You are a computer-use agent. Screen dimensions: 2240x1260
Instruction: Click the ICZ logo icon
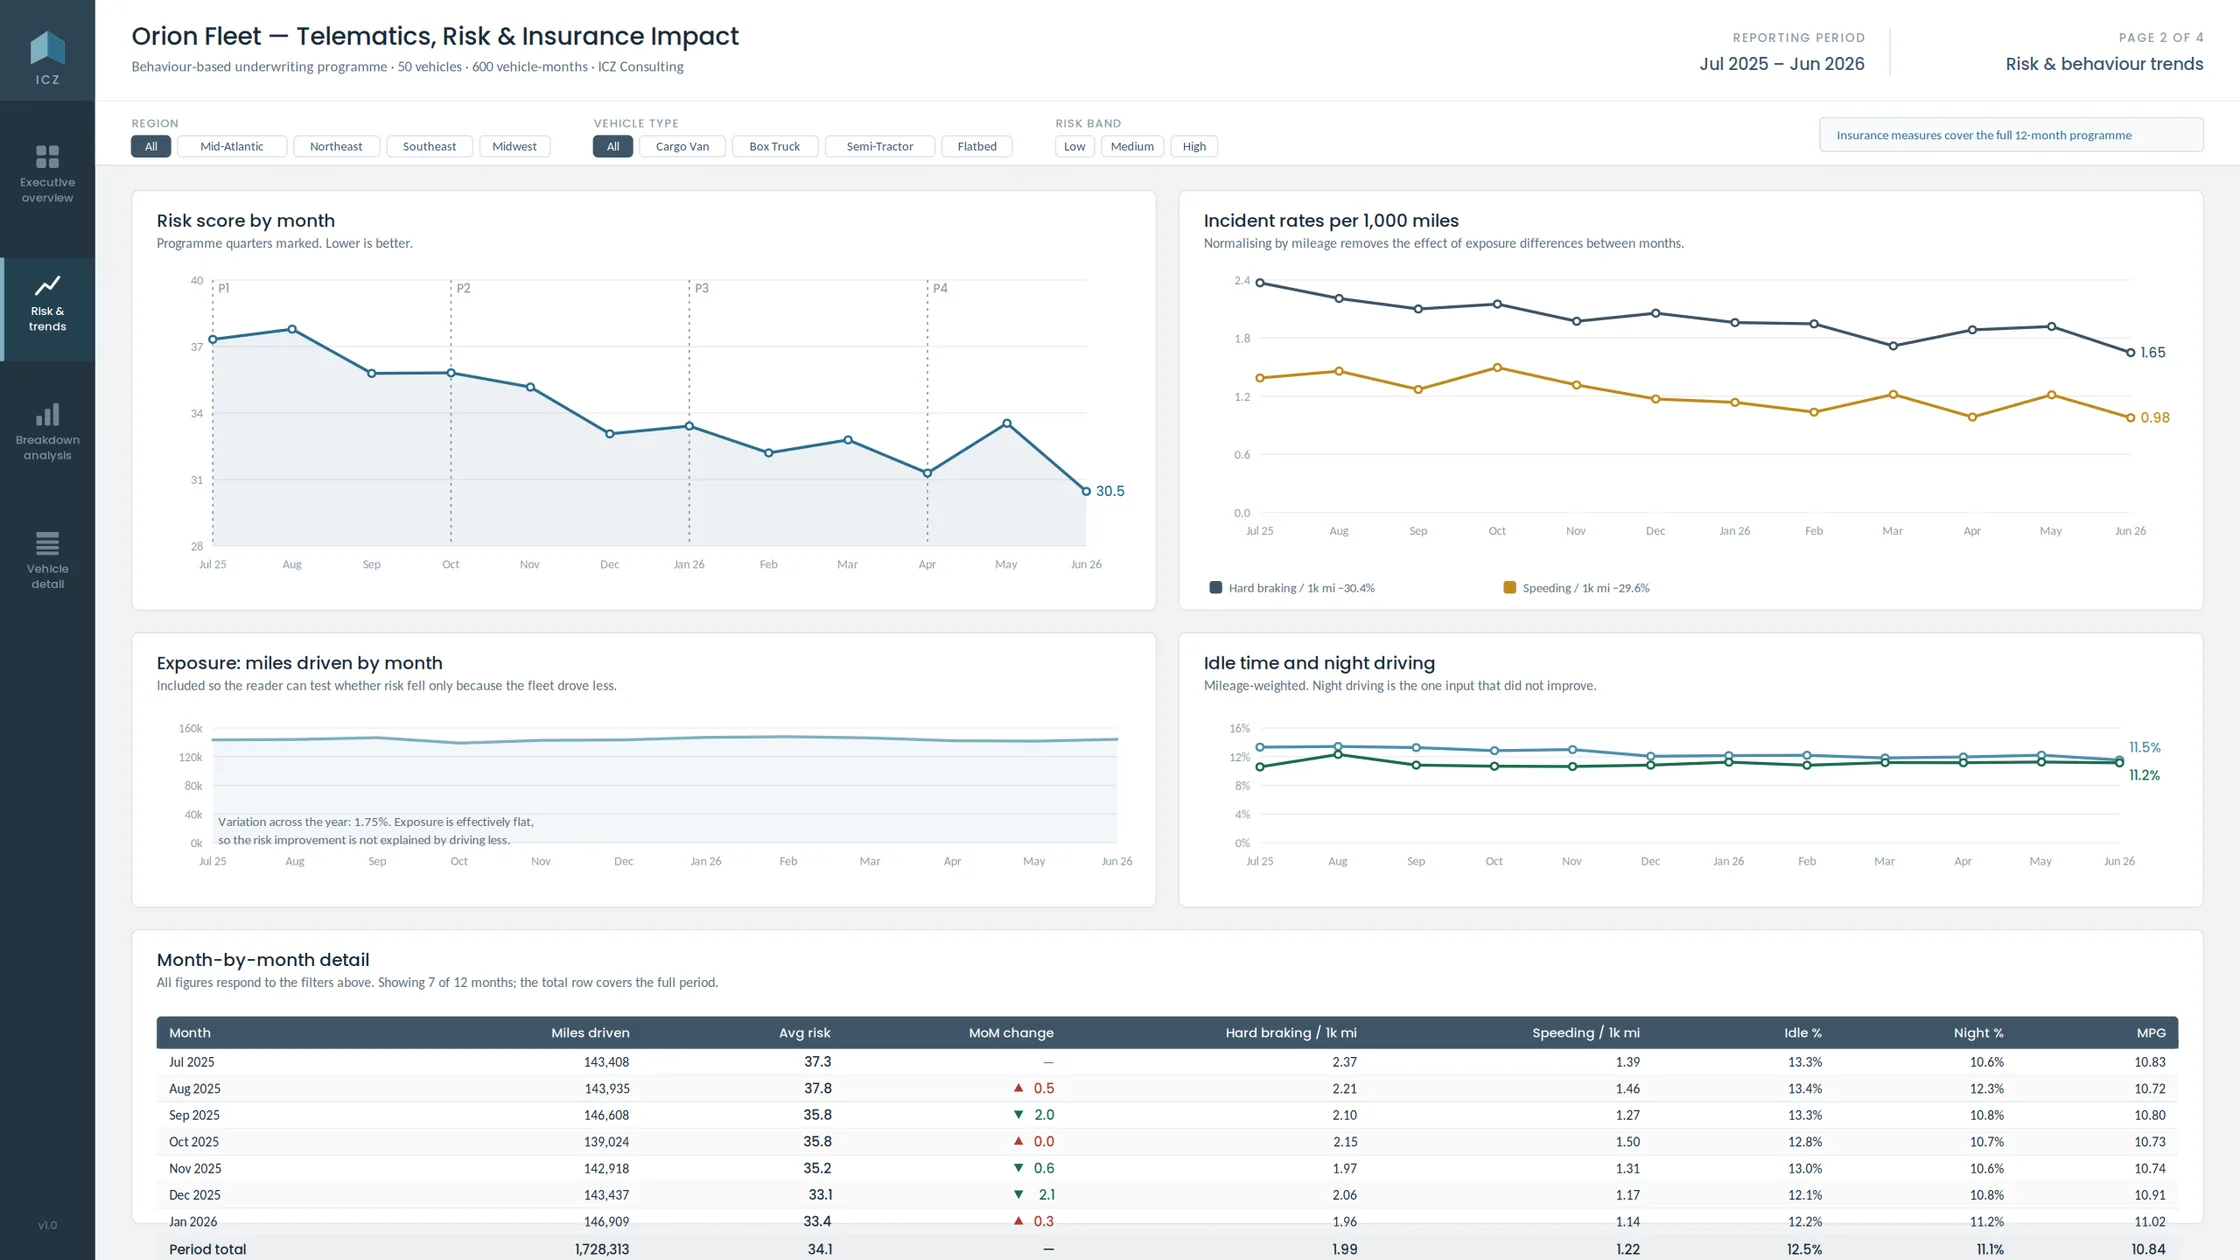point(47,47)
